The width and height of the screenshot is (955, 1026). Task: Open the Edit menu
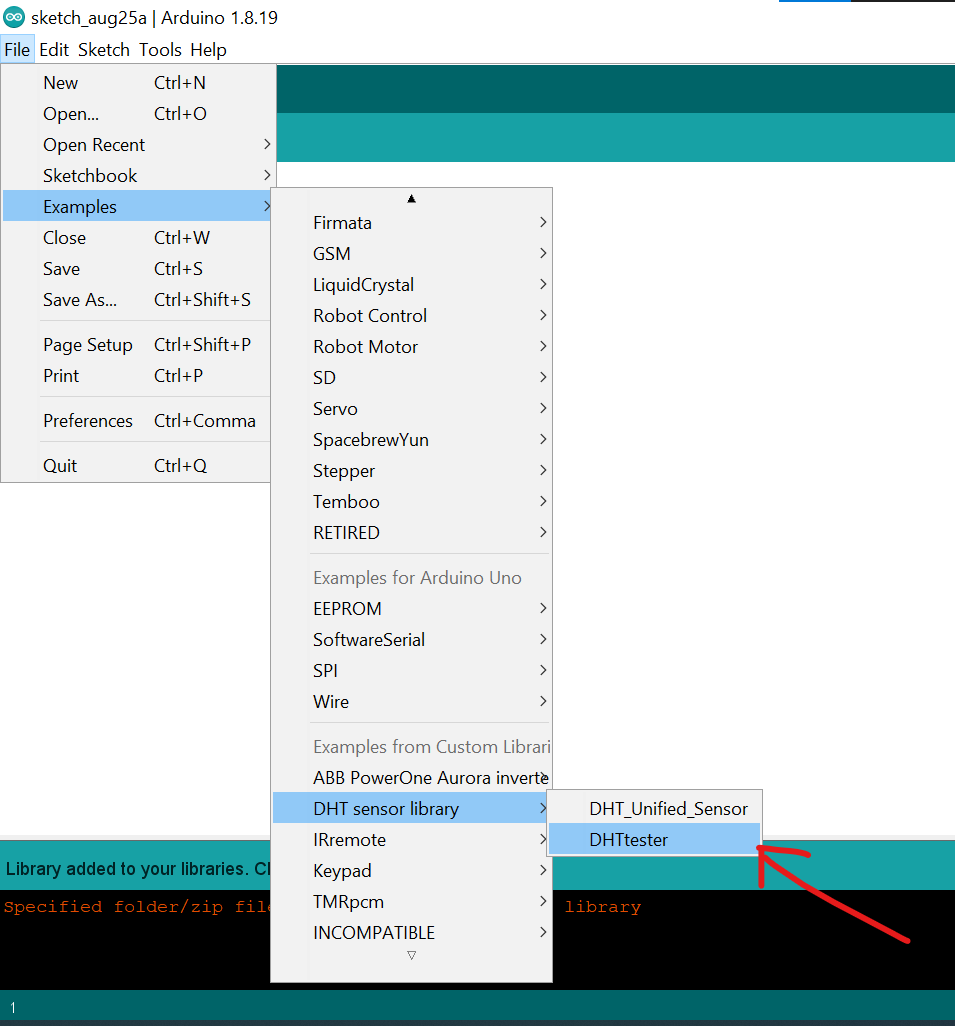[x=54, y=50]
